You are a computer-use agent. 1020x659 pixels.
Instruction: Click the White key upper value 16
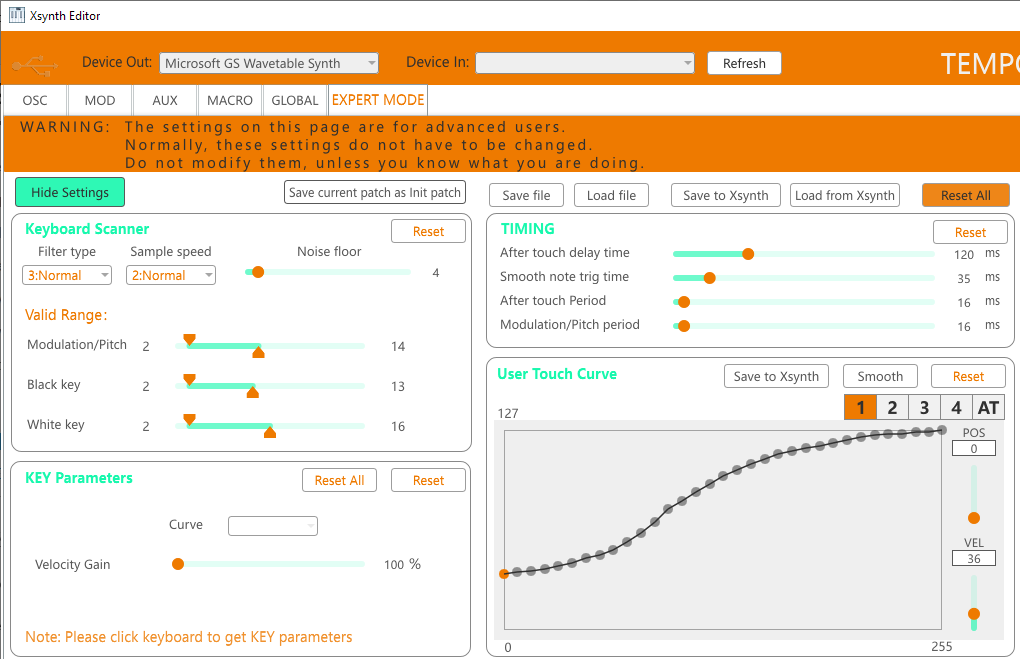point(398,426)
